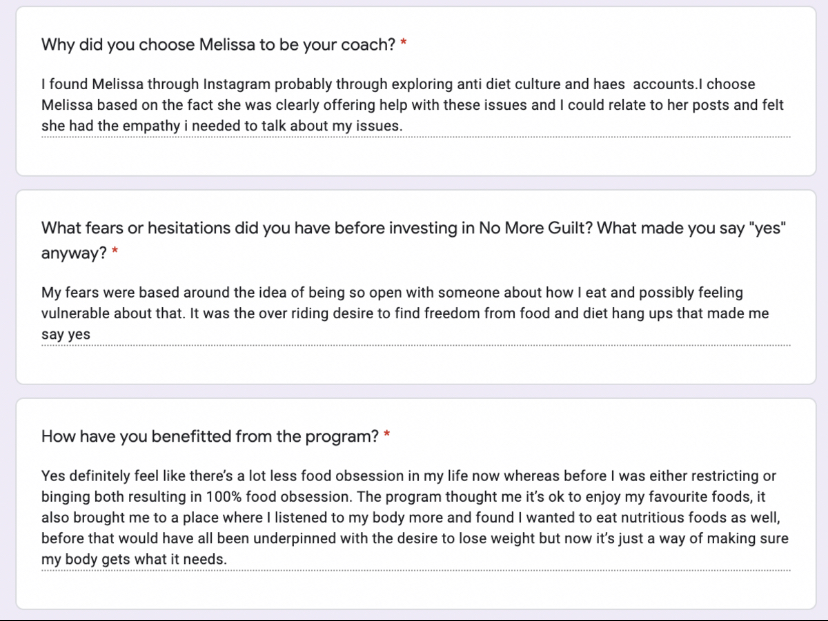Click the "How have you benefitted from the program?" heading

[210, 436]
